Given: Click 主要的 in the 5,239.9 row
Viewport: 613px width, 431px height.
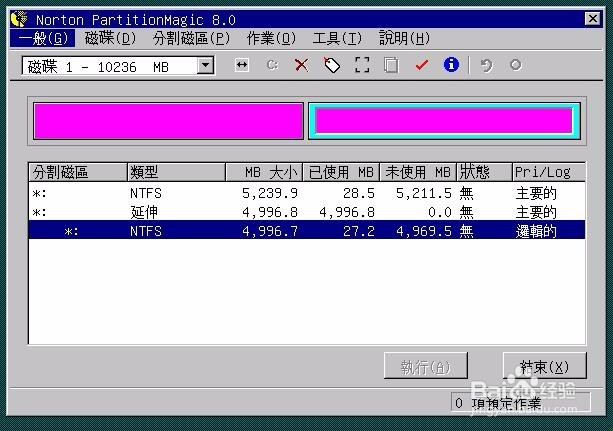Looking at the screenshot, I should [536, 193].
